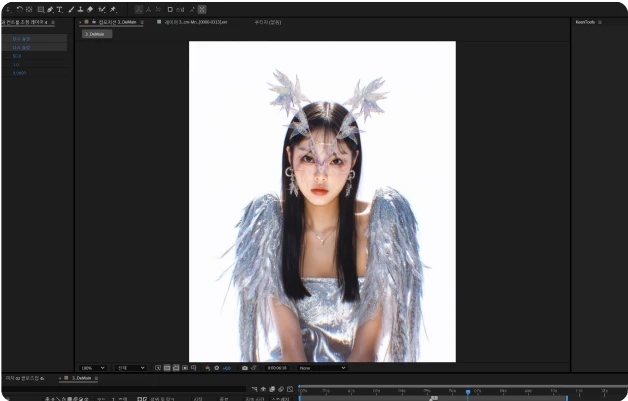Open grid and guide options icon
The image size is (628, 401).
tap(193, 368)
